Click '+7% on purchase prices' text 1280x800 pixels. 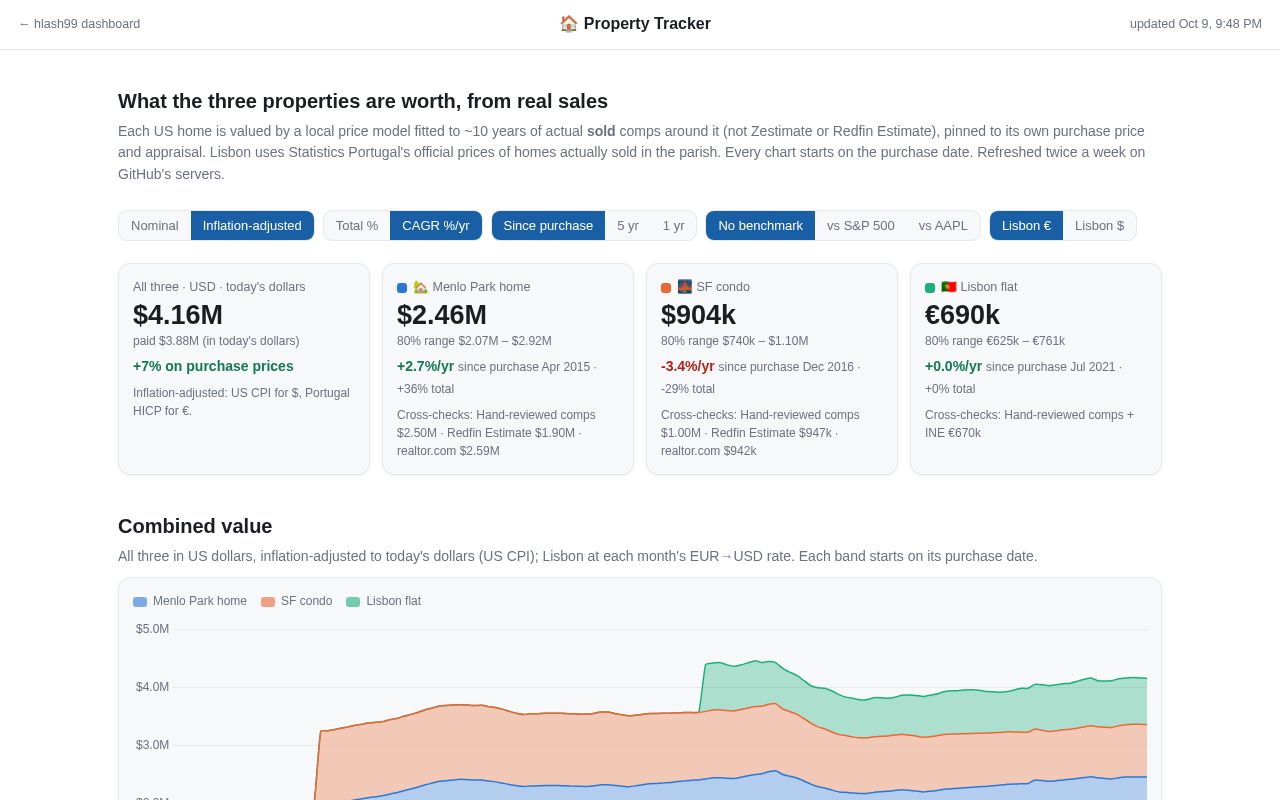click(x=213, y=366)
